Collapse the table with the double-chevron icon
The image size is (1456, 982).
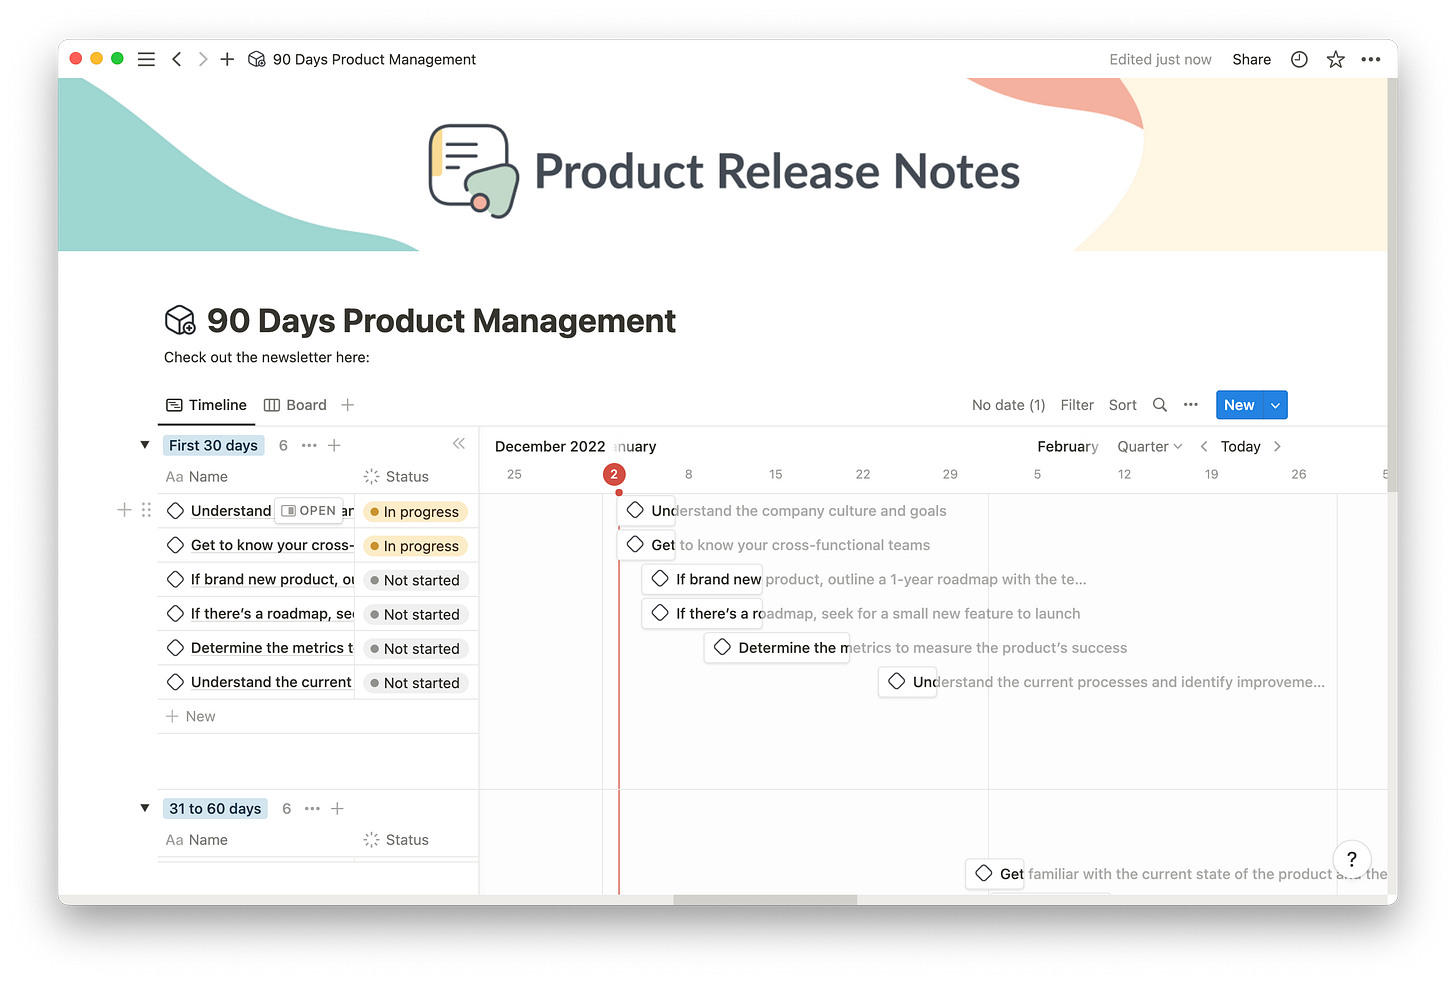click(459, 443)
